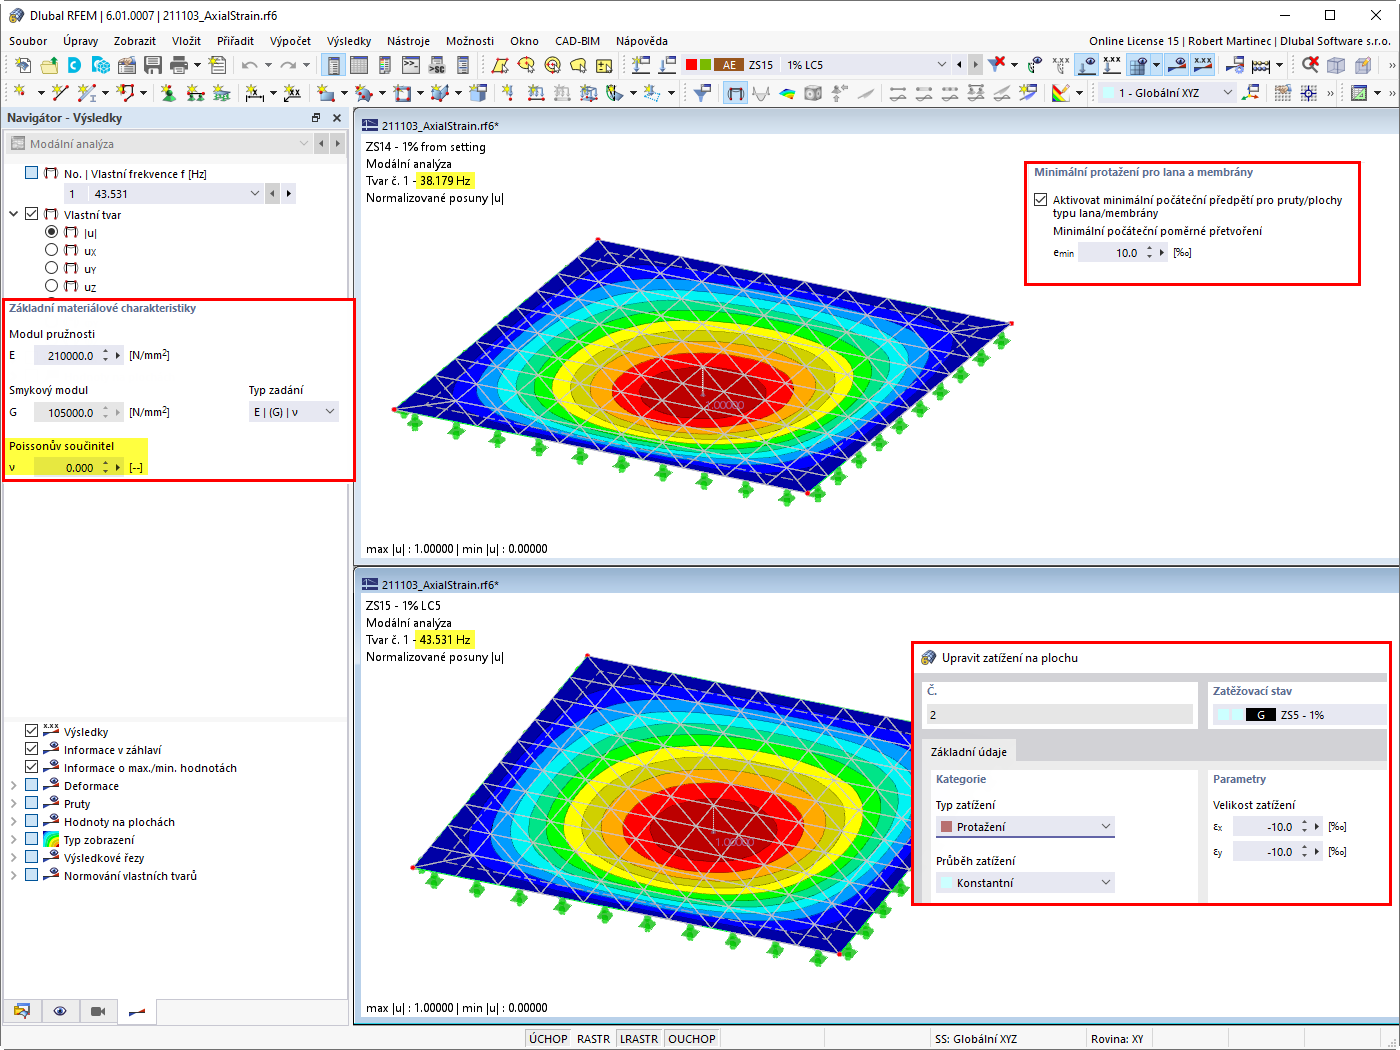Select the |u| radio button

(52, 232)
